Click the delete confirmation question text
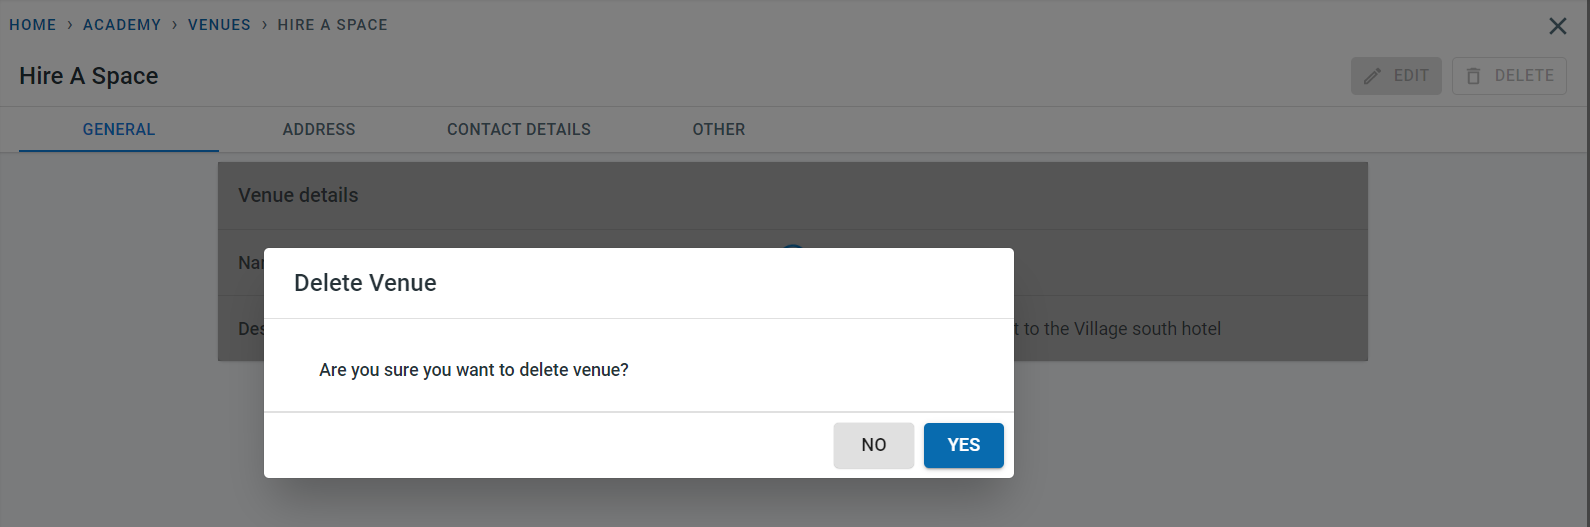Image resolution: width=1590 pixels, height=527 pixels. [474, 370]
